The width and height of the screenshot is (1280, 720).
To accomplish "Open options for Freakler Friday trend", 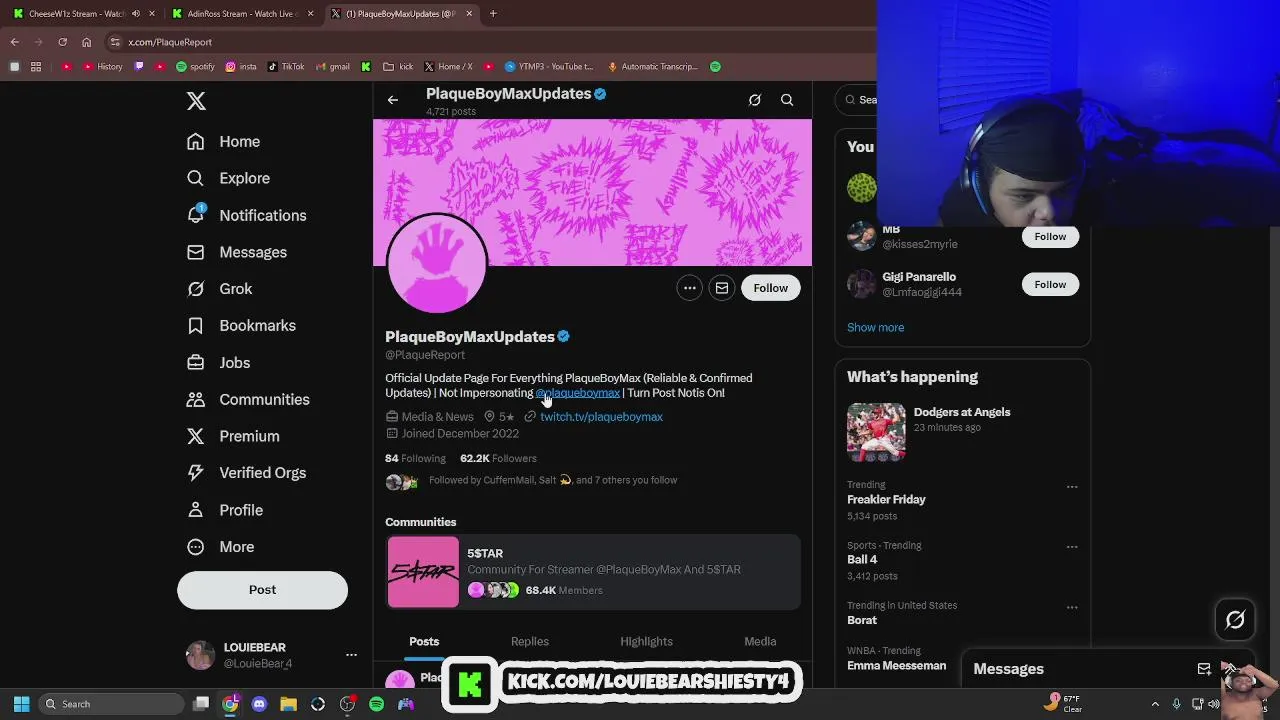I will pyautogui.click(x=1072, y=487).
